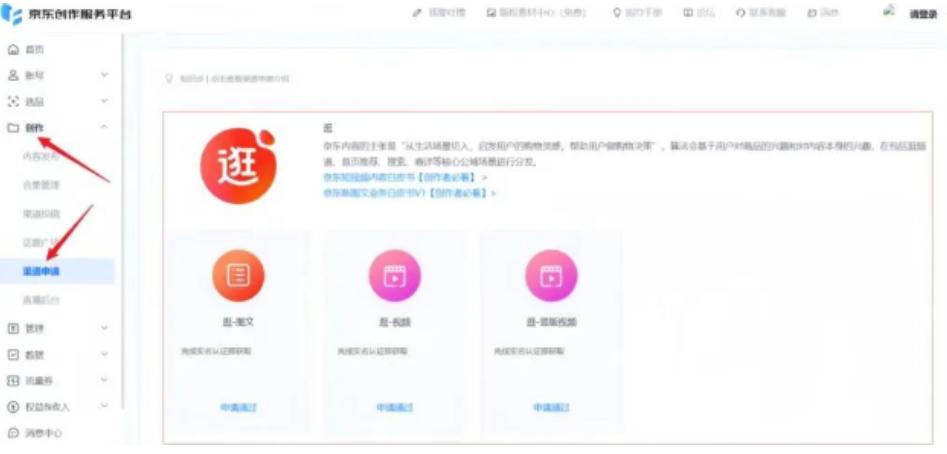Open 话题广场 submenu item

(x=41, y=242)
